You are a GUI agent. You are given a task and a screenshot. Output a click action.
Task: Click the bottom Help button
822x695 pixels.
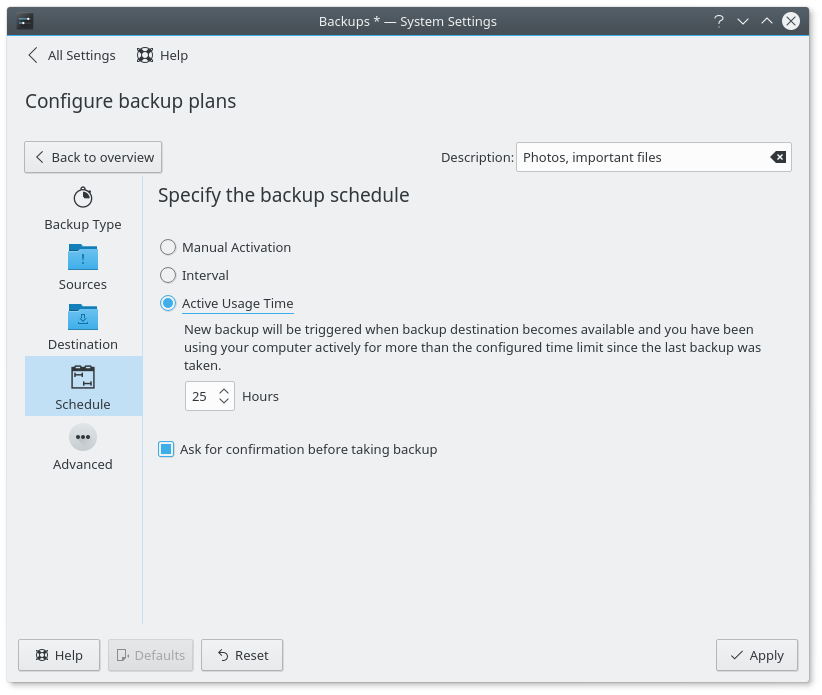[59, 655]
